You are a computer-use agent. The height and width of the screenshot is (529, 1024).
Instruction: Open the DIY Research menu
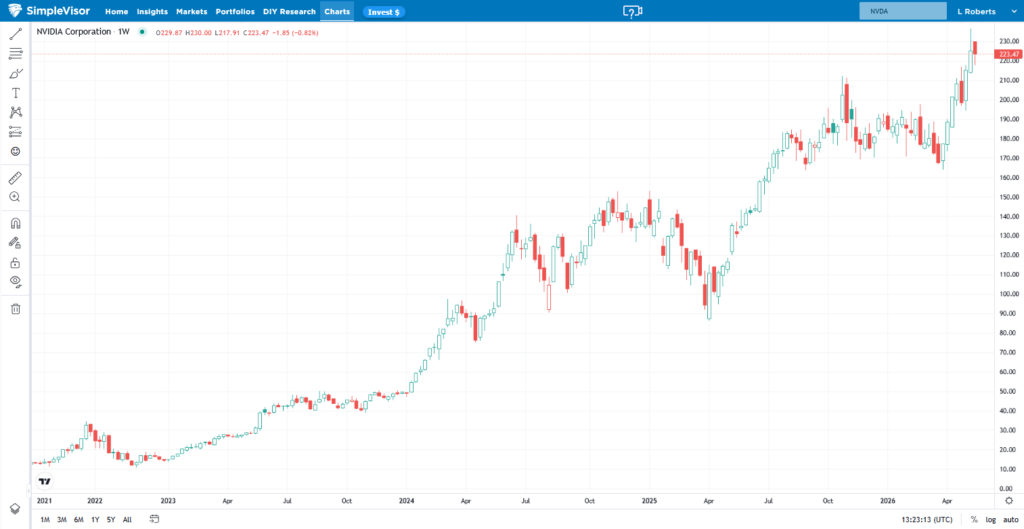coord(289,12)
